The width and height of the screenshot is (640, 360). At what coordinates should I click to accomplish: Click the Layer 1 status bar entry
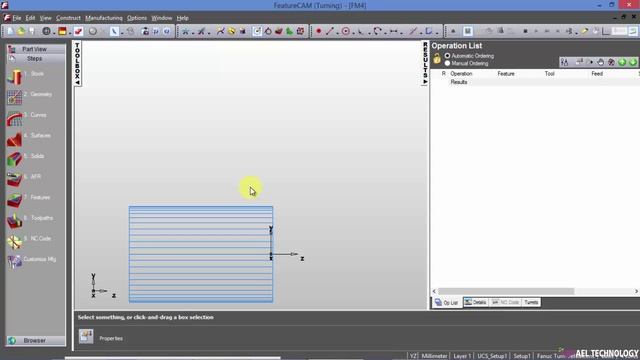click(462, 356)
